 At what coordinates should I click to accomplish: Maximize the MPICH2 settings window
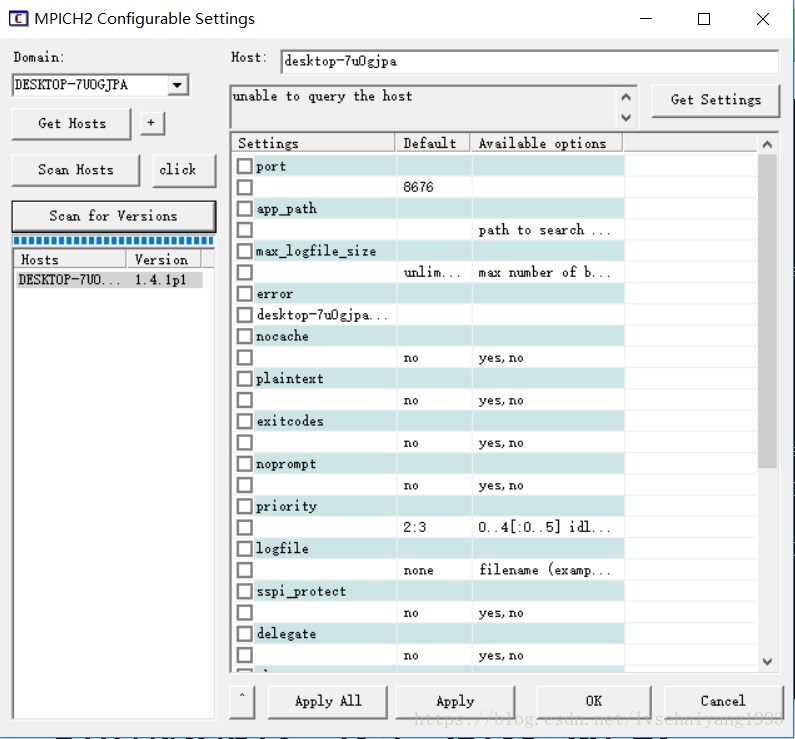[x=704, y=19]
